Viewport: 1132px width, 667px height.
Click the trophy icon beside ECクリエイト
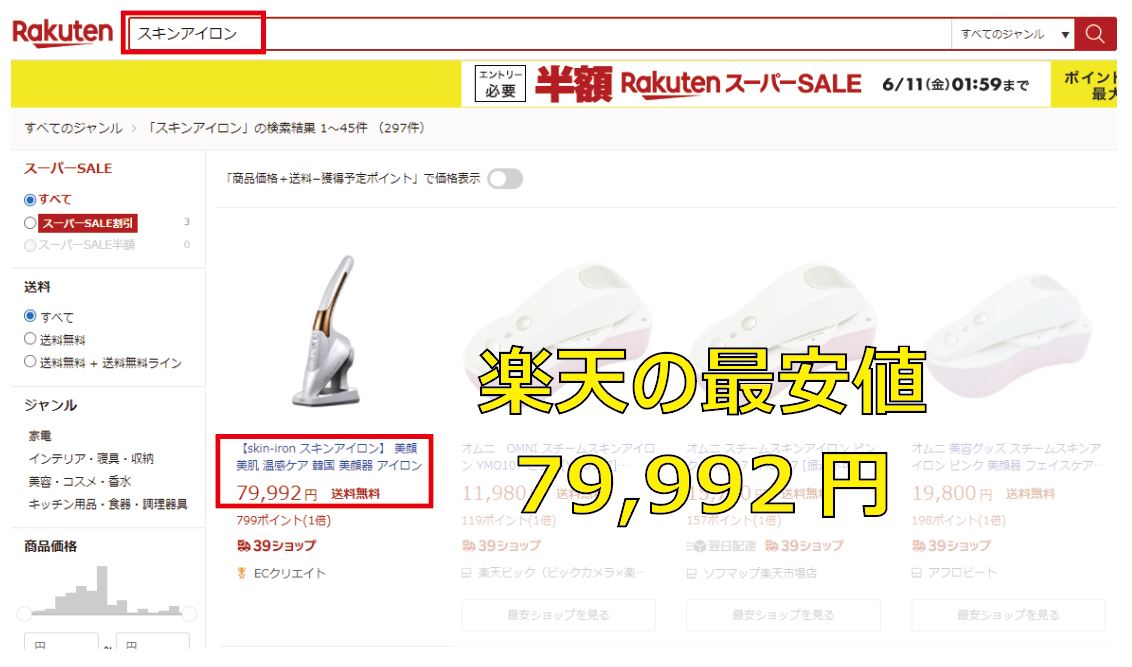click(x=242, y=573)
